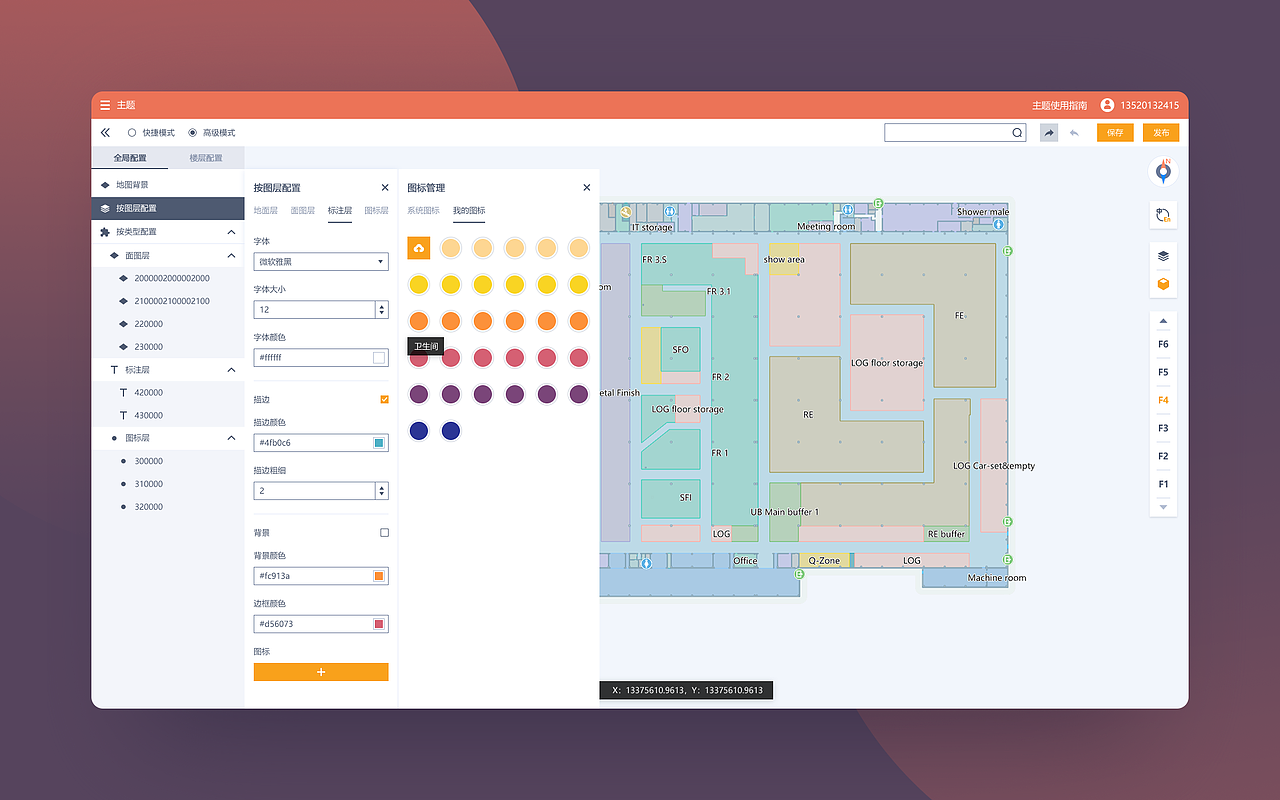Click the top search input field
Screen dimensions: 1280x800
click(x=955, y=132)
